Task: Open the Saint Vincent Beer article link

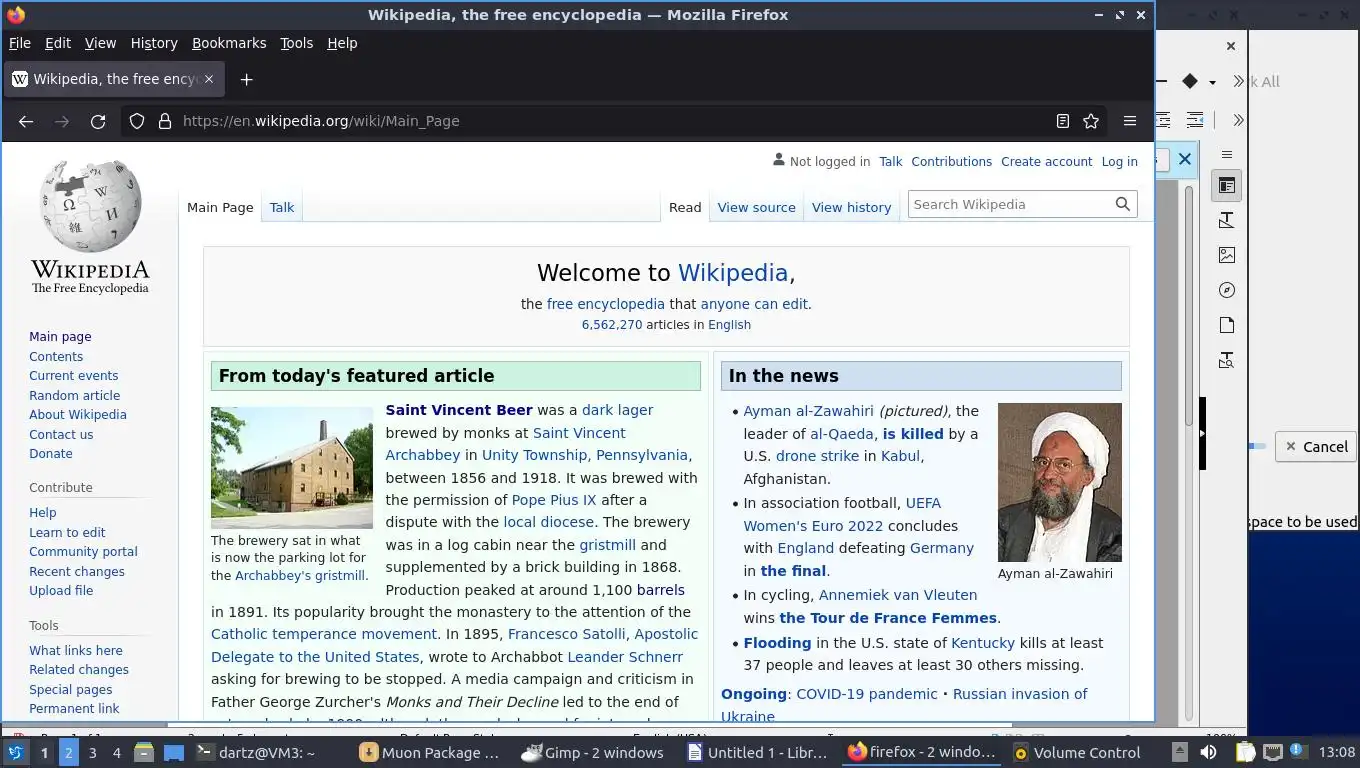Action: (x=459, y=410)
